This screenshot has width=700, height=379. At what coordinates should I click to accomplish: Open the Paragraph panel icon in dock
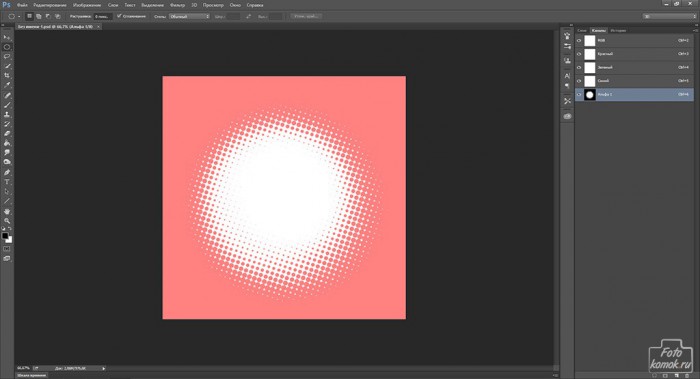tap(567, 86)
